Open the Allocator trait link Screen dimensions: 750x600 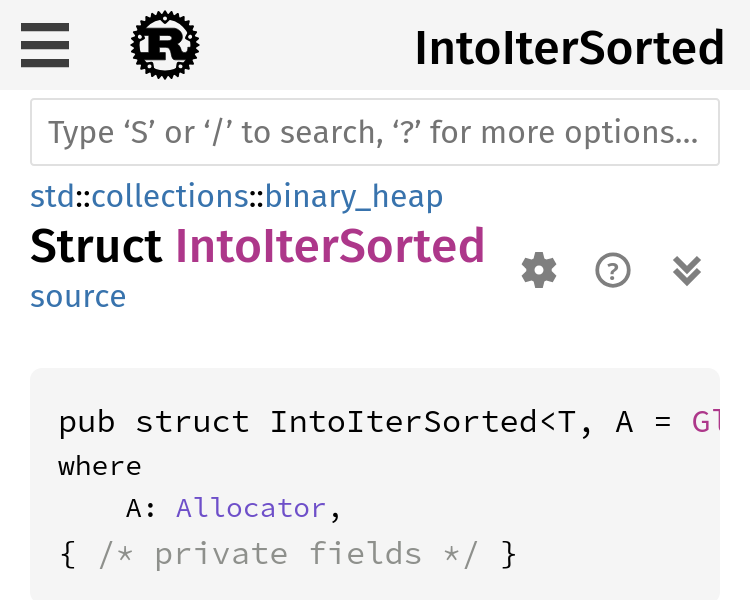[251, 508]
